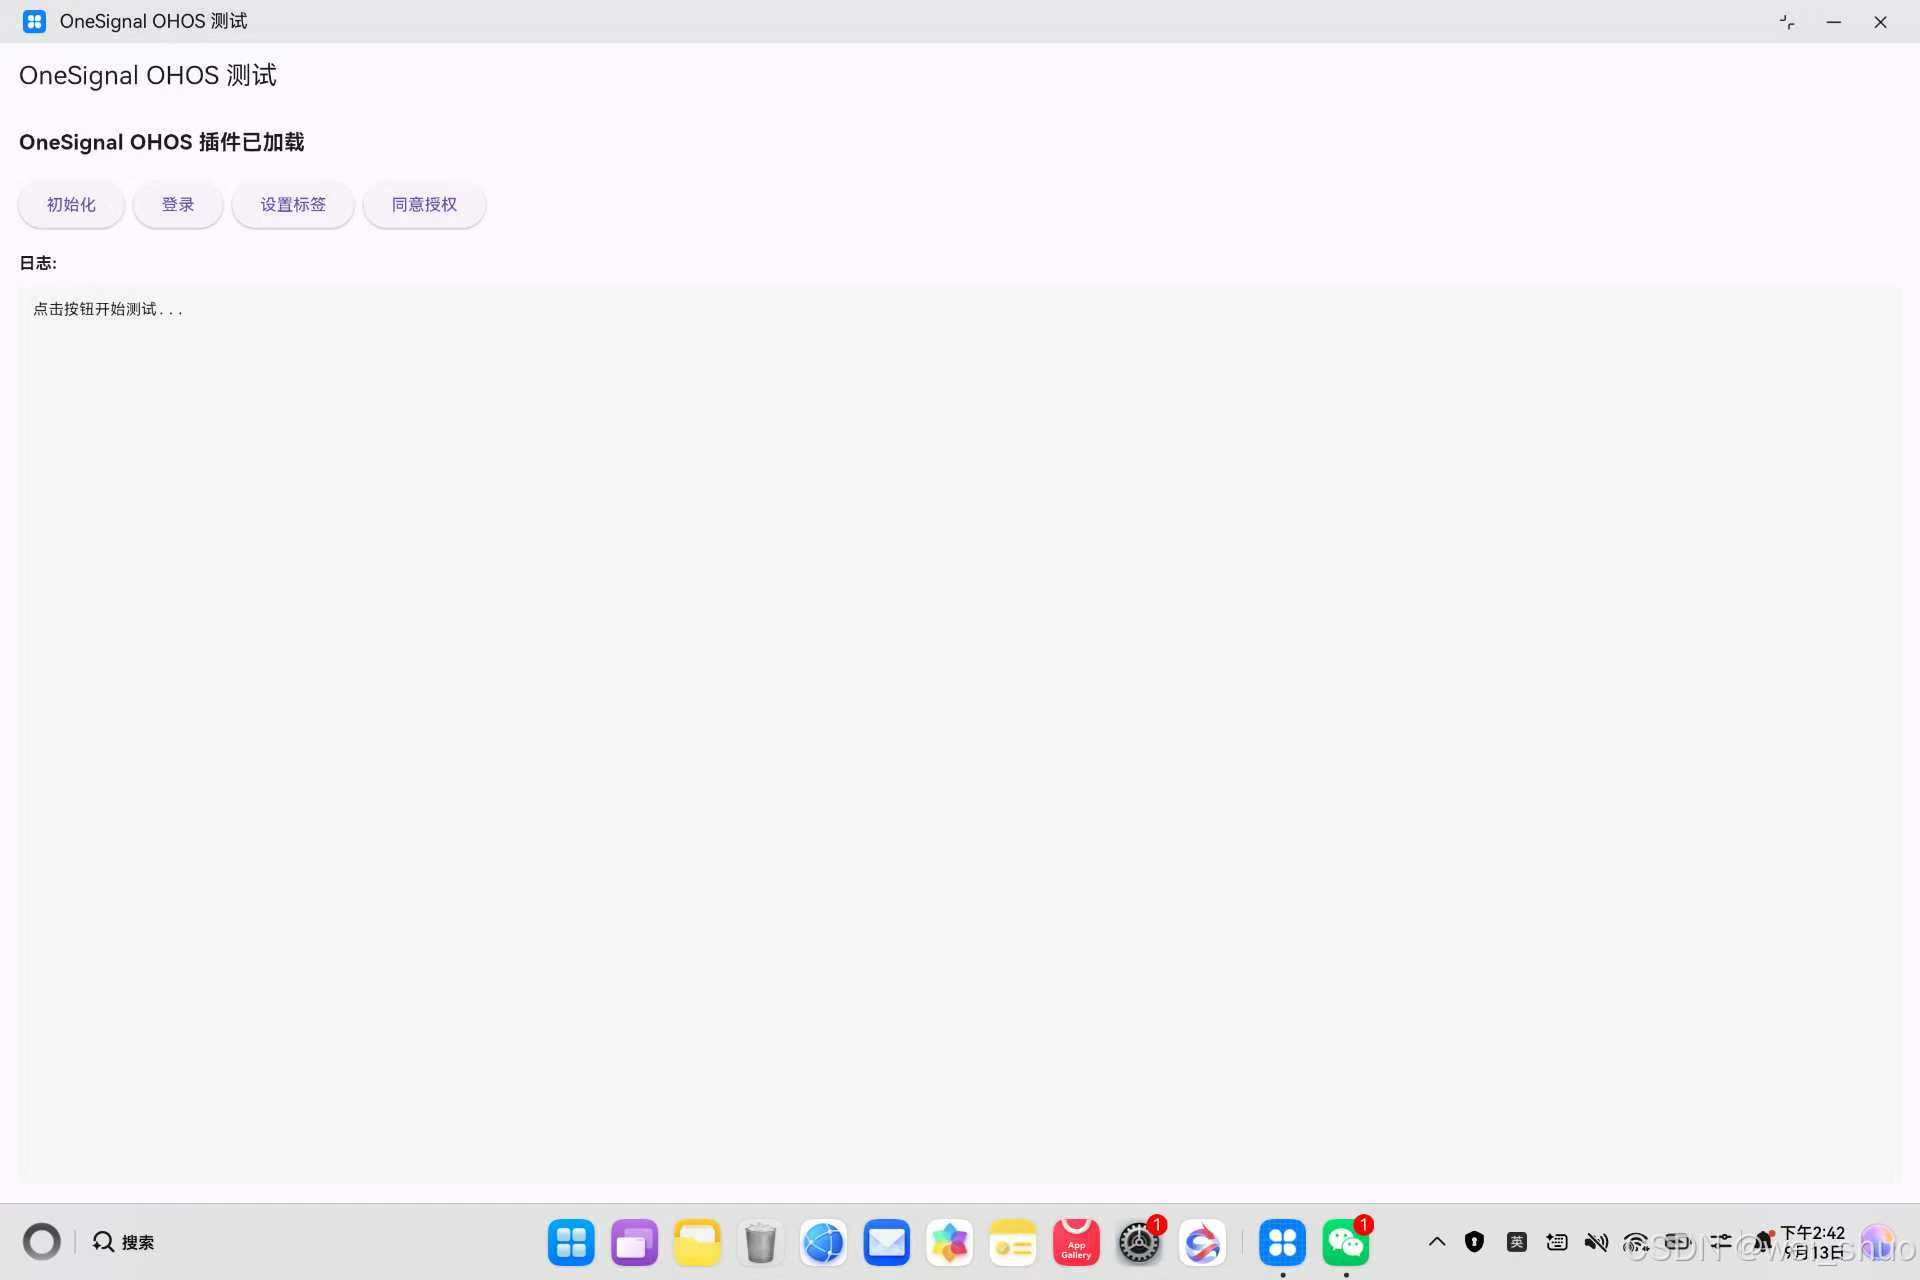Click the 初始化 button
Screen dimensions: 1920x1280
point(71,204)
